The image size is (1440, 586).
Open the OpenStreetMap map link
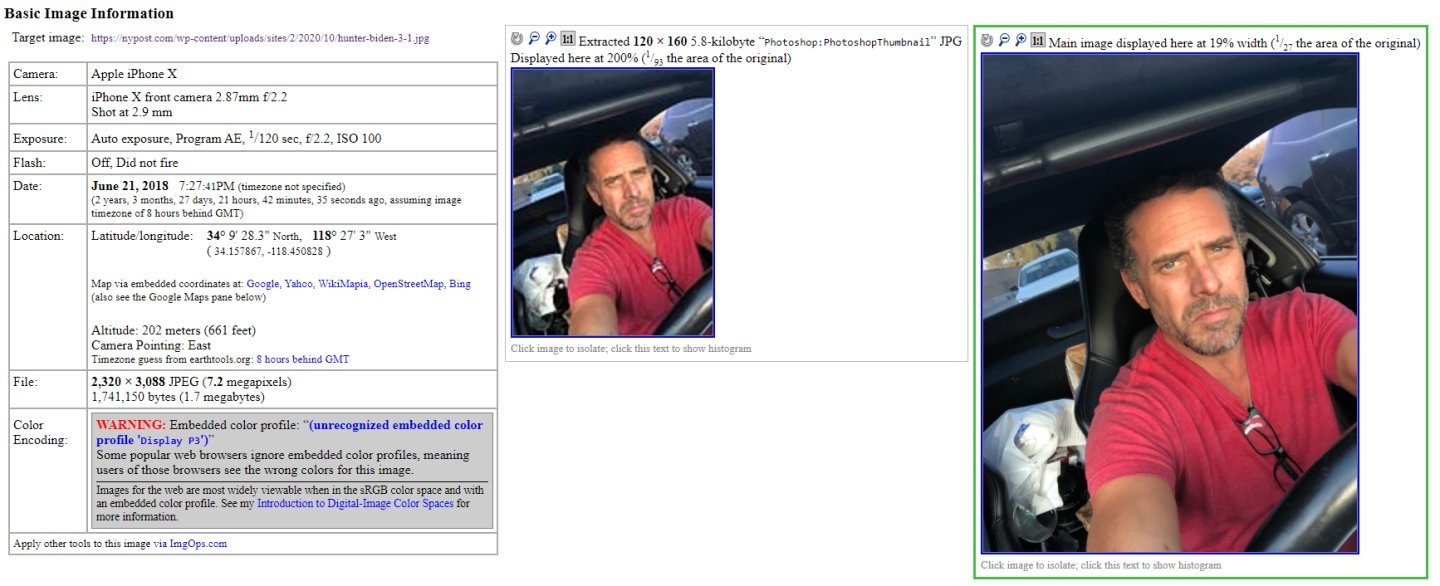point(408,284)
